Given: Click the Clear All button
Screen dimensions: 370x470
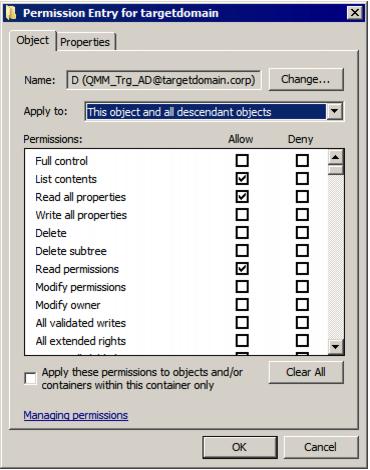Looking at the screenshot, I should [306, 372].
